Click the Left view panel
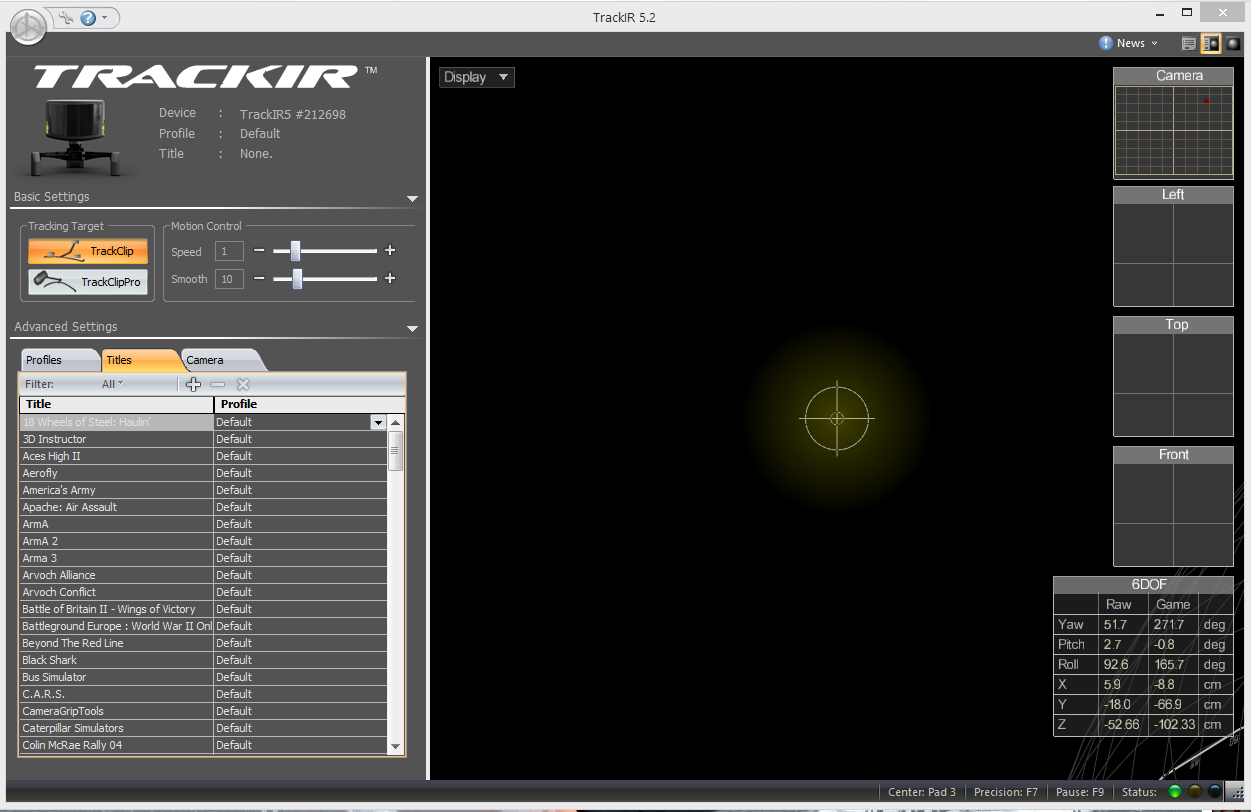 point(1174,246)
